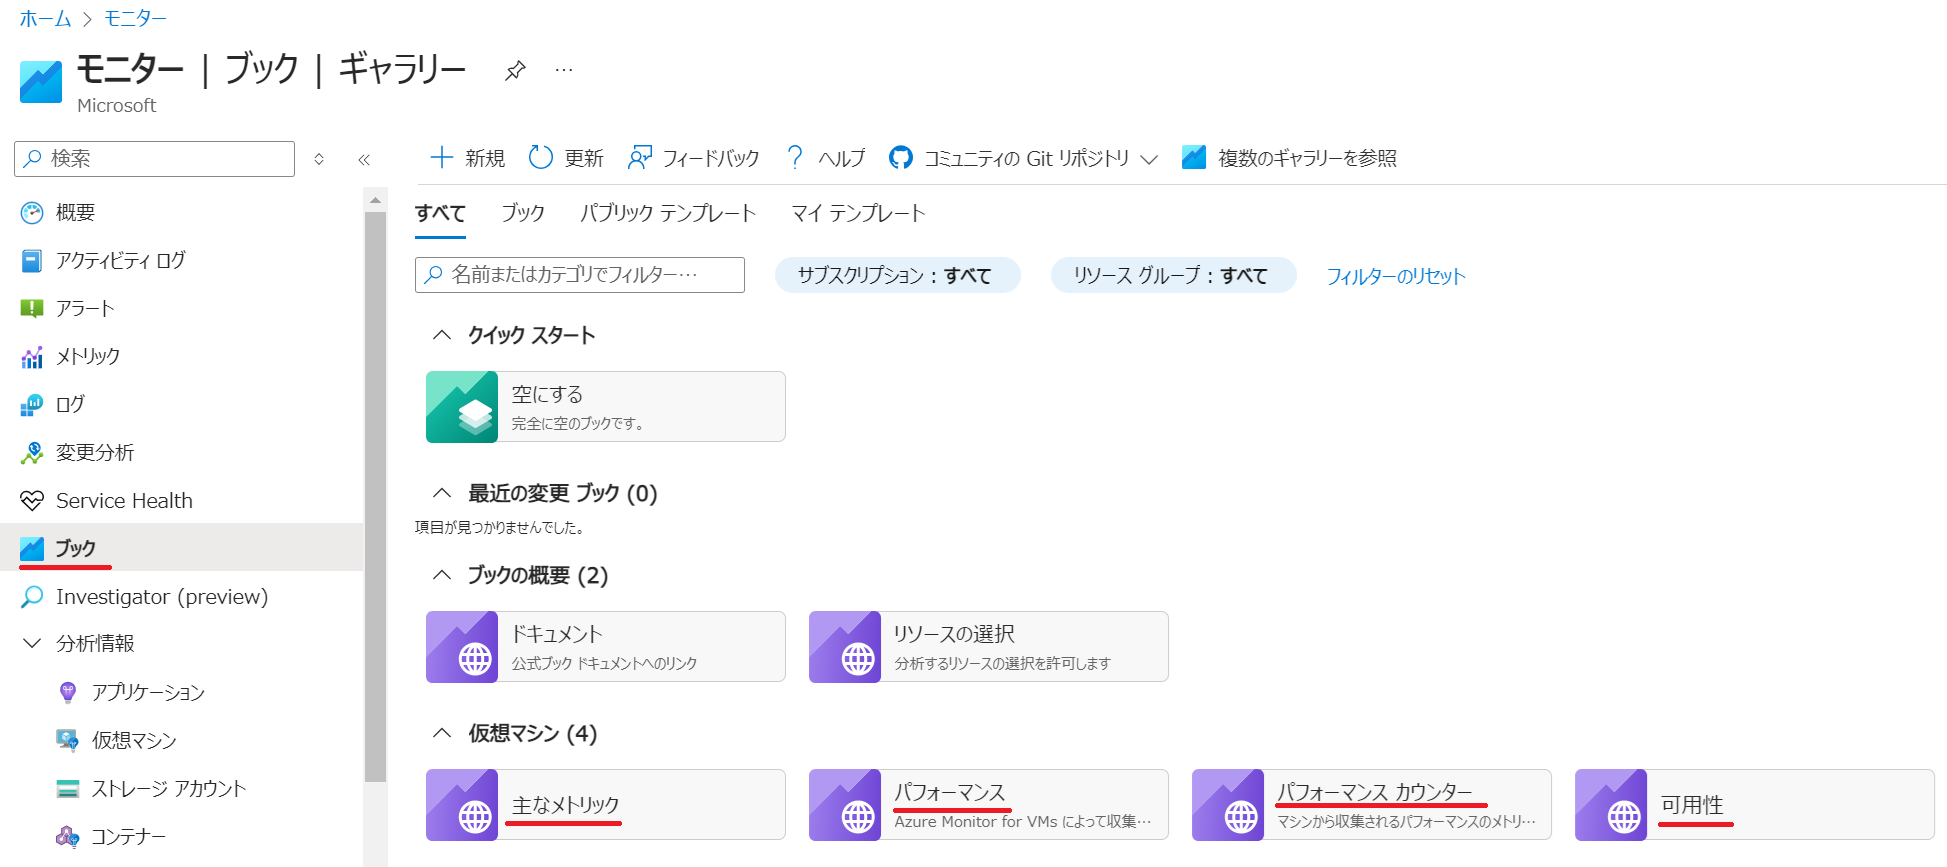
Task: Click the sidebar 検索 search box
Action: click(x=155, y=158)
